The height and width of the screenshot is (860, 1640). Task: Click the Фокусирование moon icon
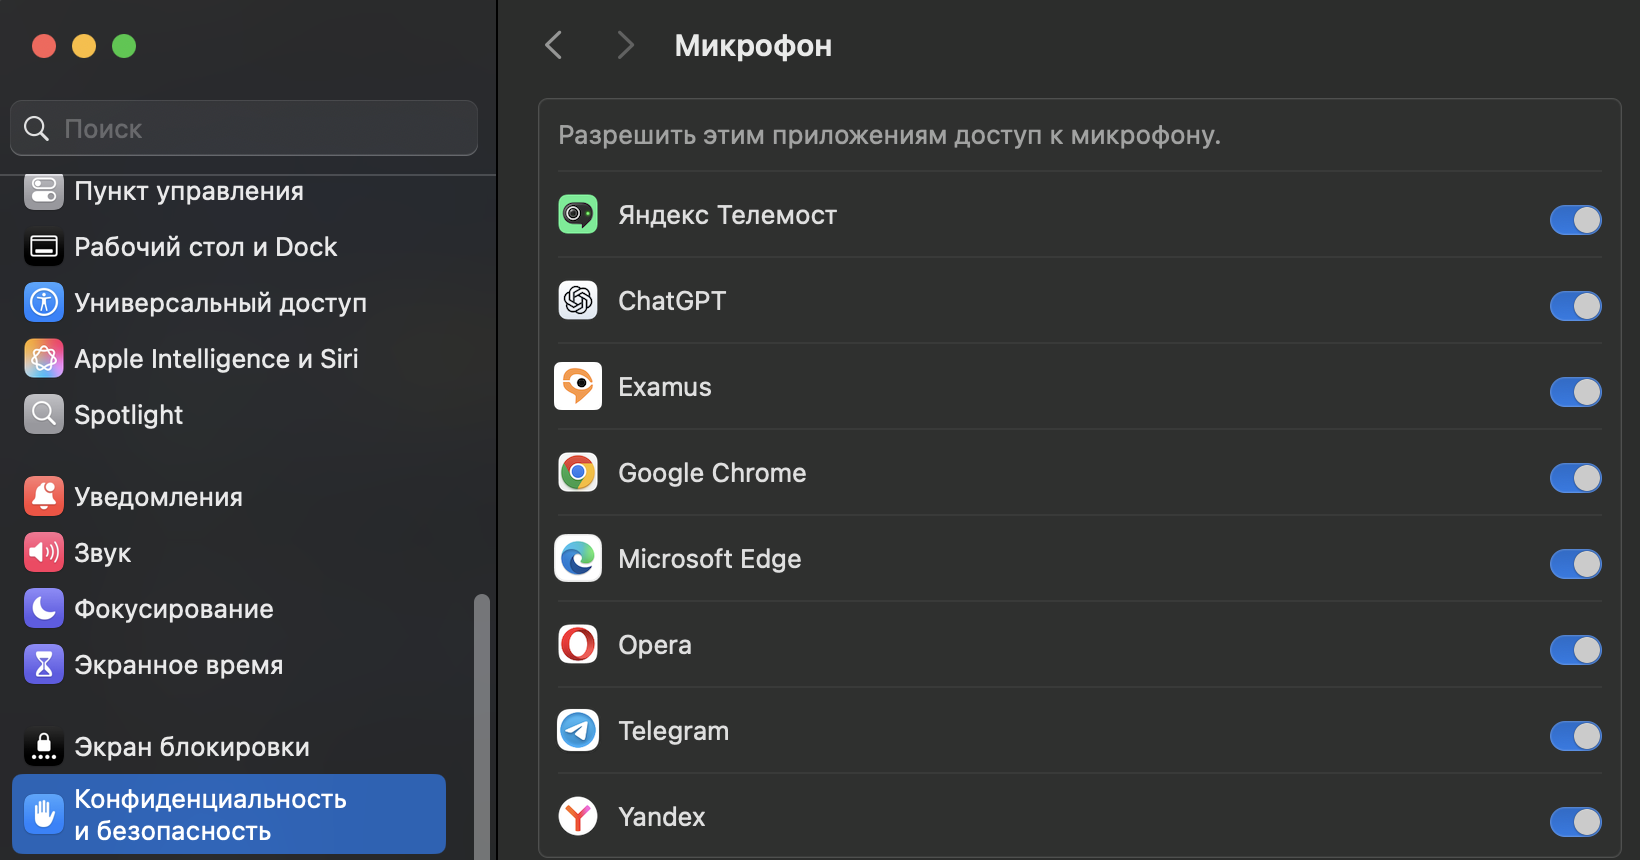44,608
